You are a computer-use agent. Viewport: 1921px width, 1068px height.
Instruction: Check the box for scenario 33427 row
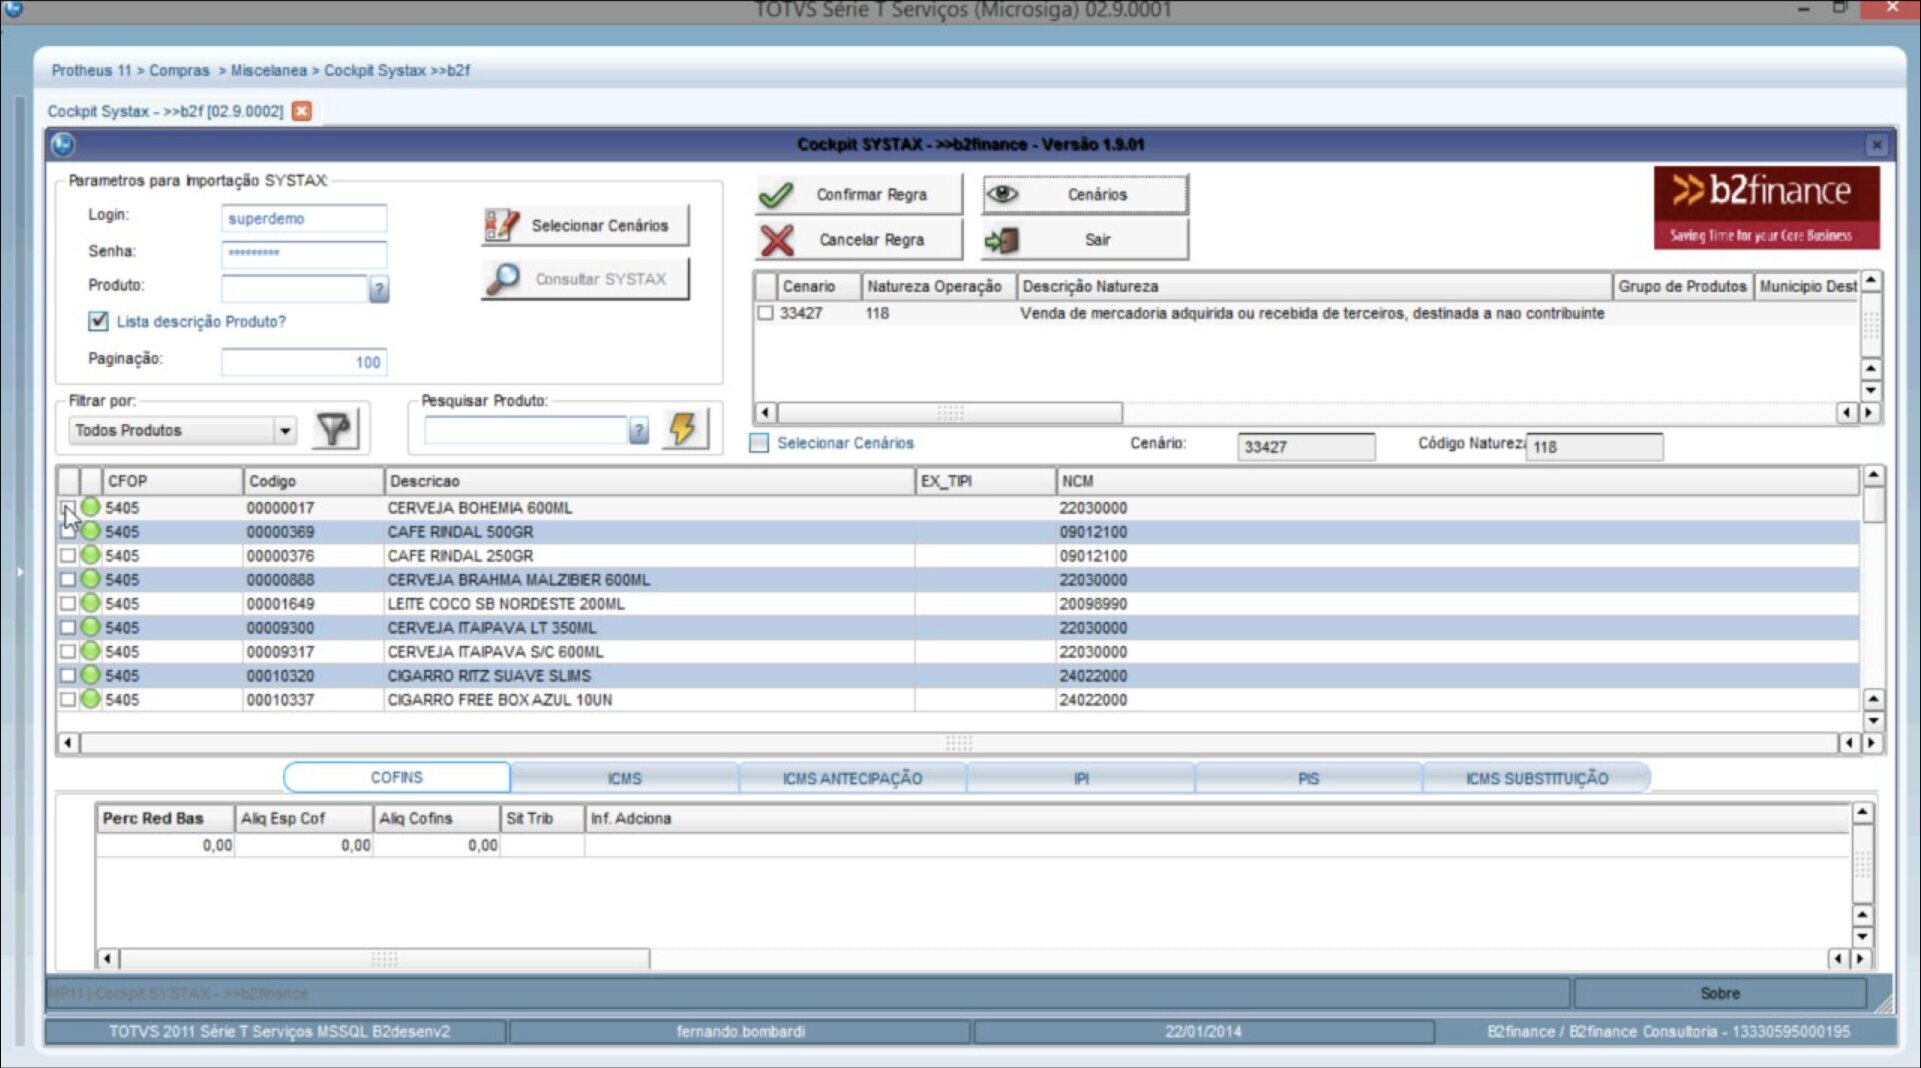pos(766,313)
